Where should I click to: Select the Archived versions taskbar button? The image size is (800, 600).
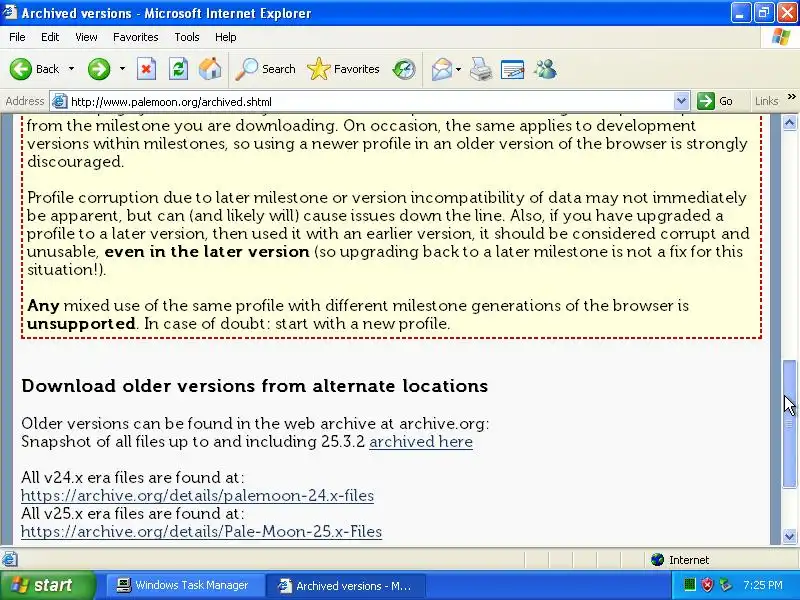pyautogui.click(x=344, y=586)
